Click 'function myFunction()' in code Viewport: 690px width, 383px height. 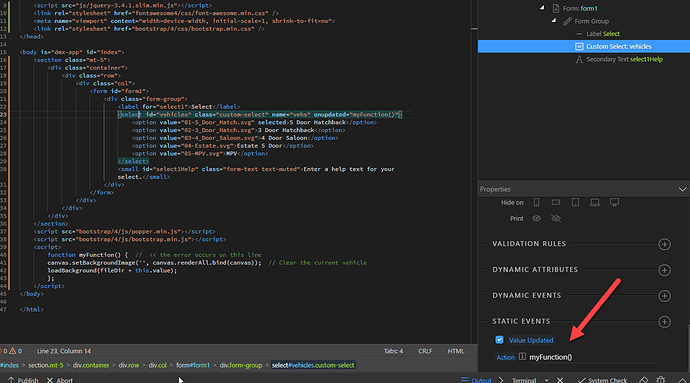pos(88,255)
